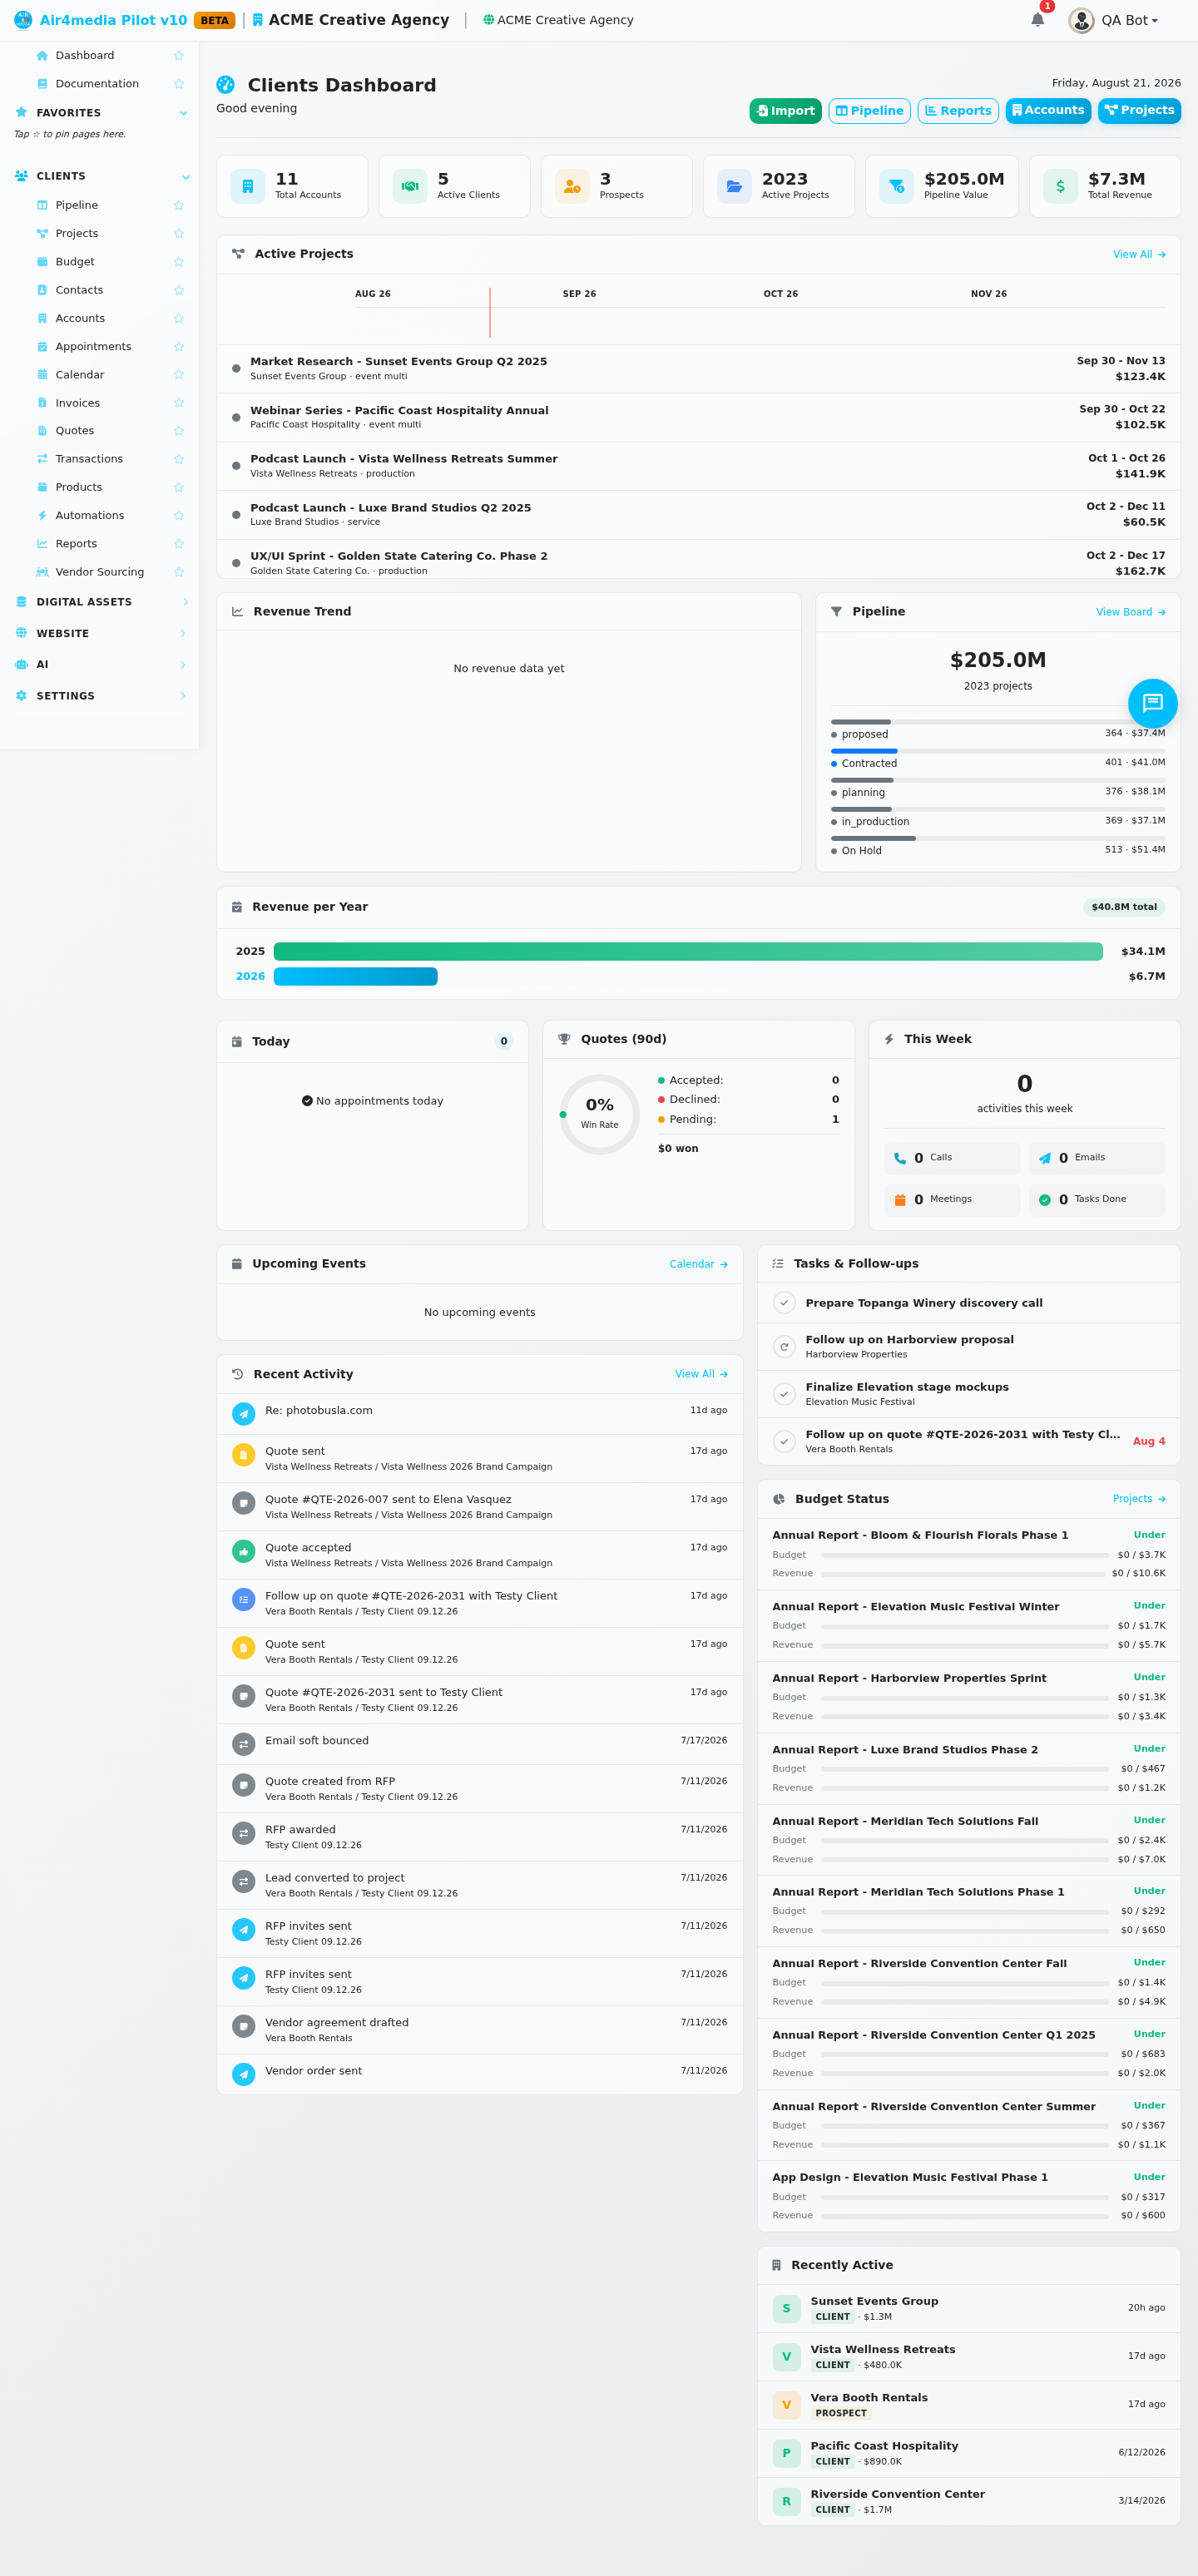Click the Vendor order sent activity icon

click(x=243, y=2074)
